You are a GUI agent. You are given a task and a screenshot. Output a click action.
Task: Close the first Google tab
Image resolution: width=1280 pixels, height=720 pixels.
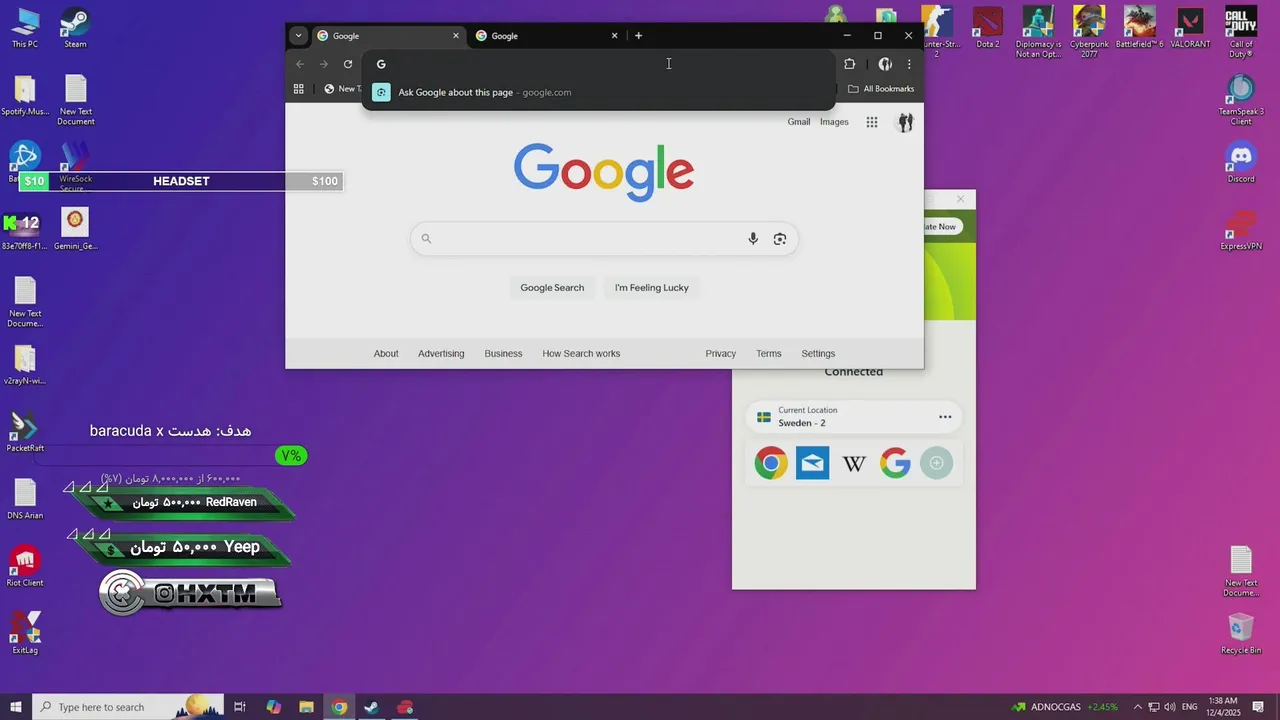click(456, 36)
